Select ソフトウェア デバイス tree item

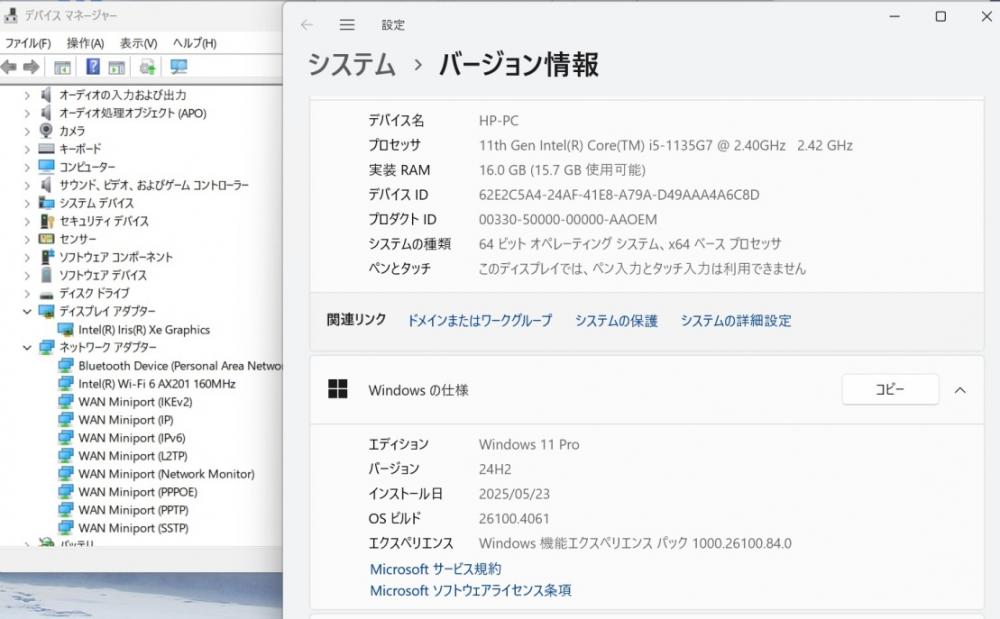coord(103,275)
